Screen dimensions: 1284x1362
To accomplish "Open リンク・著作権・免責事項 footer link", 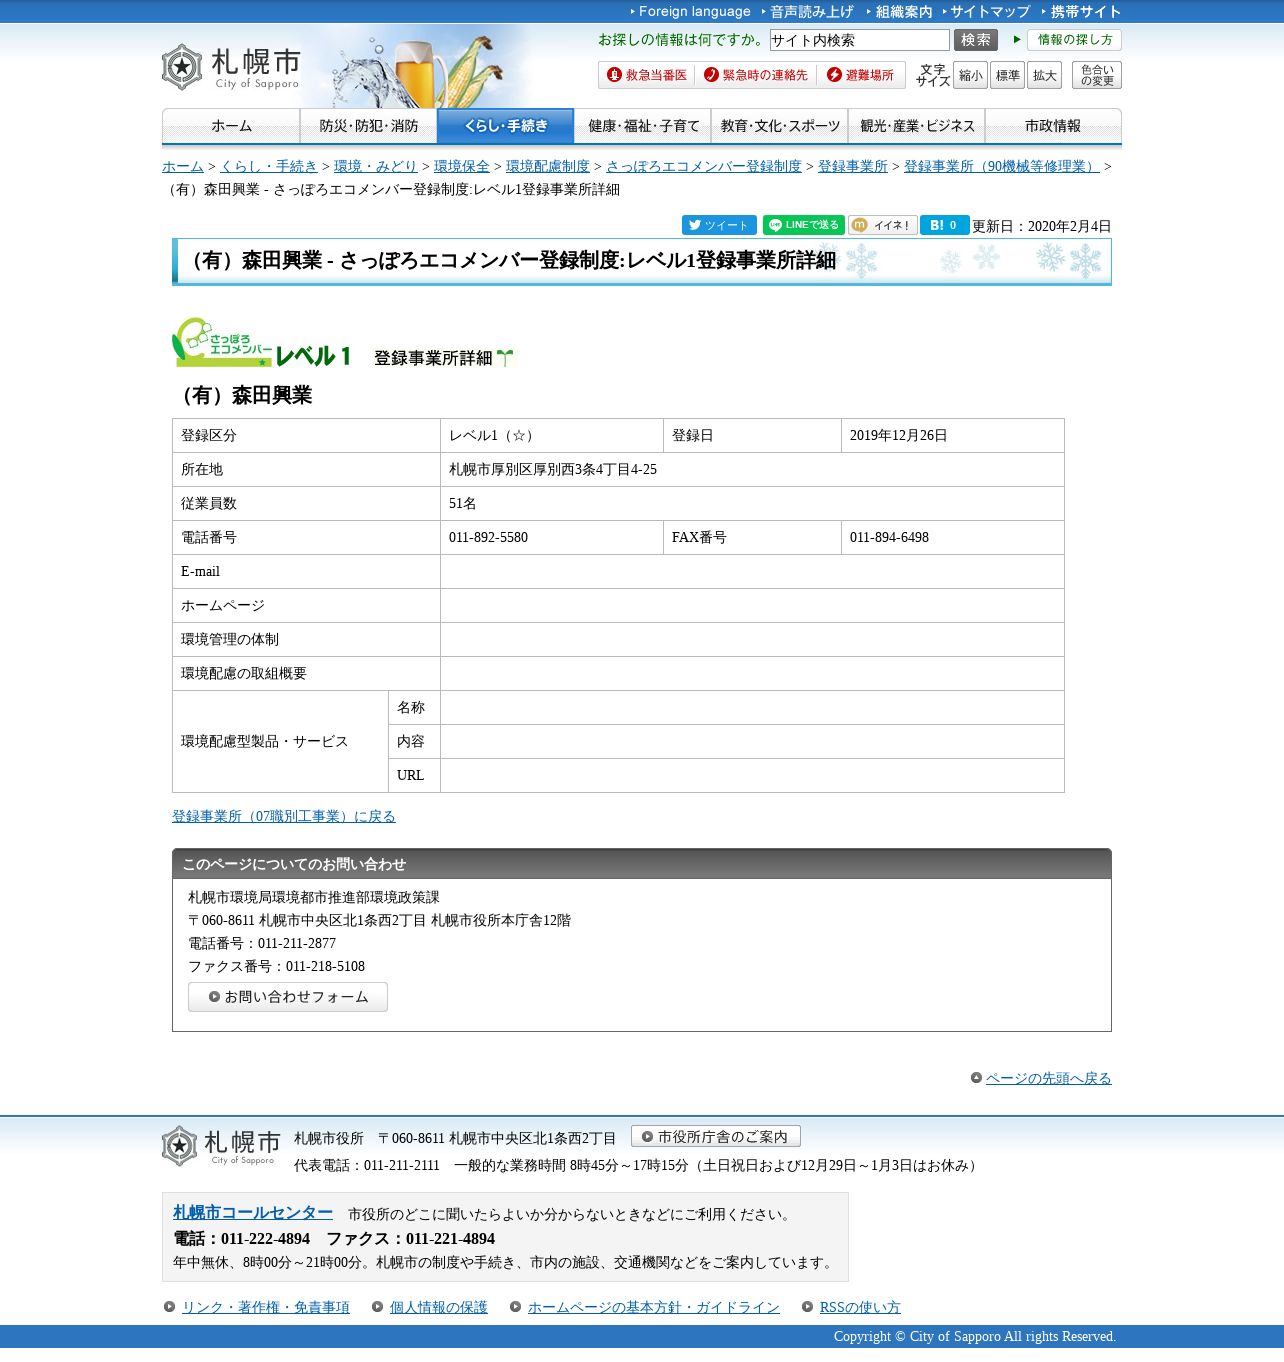I will 266,1307.
